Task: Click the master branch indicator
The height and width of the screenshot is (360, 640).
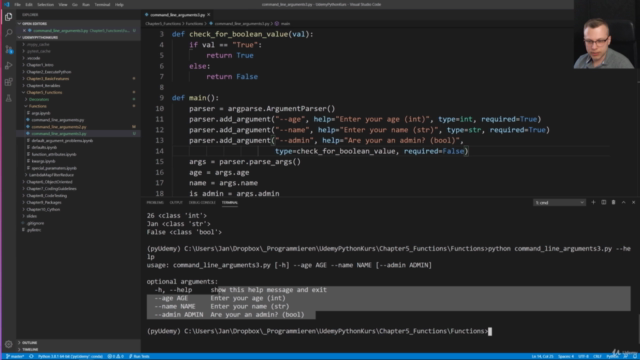Action: click(15, 356)
